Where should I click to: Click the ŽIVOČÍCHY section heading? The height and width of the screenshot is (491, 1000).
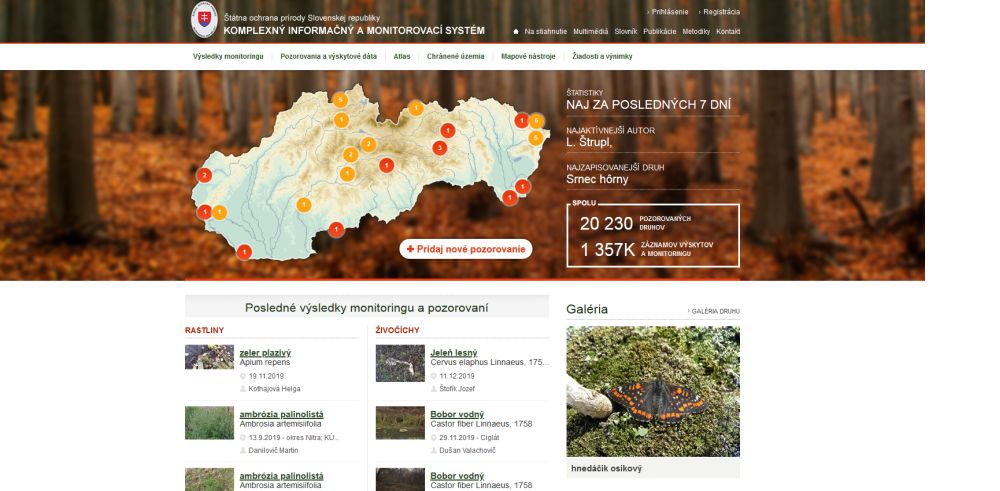[x=397, y=330]
